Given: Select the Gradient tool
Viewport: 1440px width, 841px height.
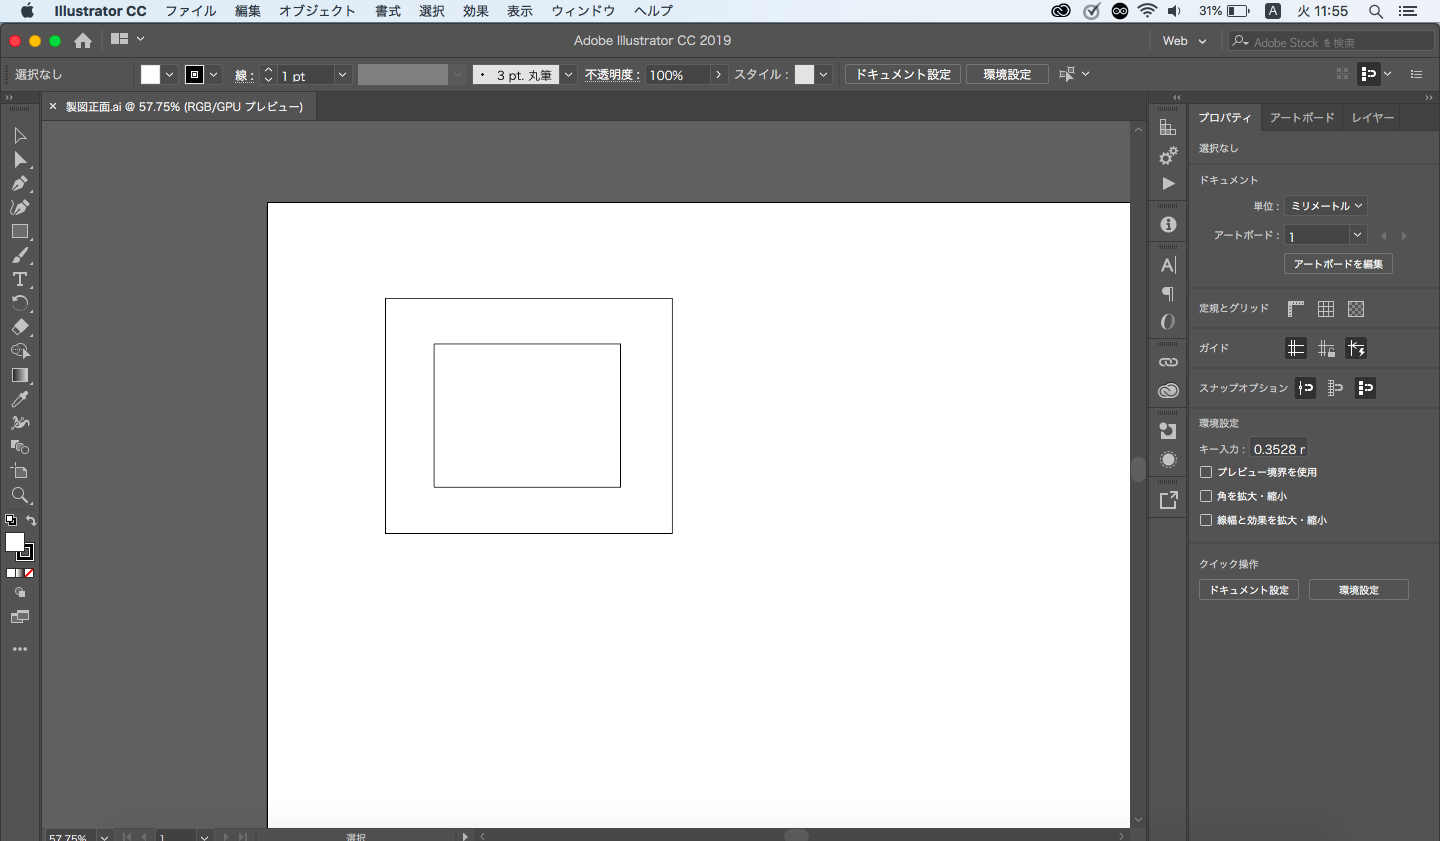Looking at the screenshot, I should click(20, 376).
